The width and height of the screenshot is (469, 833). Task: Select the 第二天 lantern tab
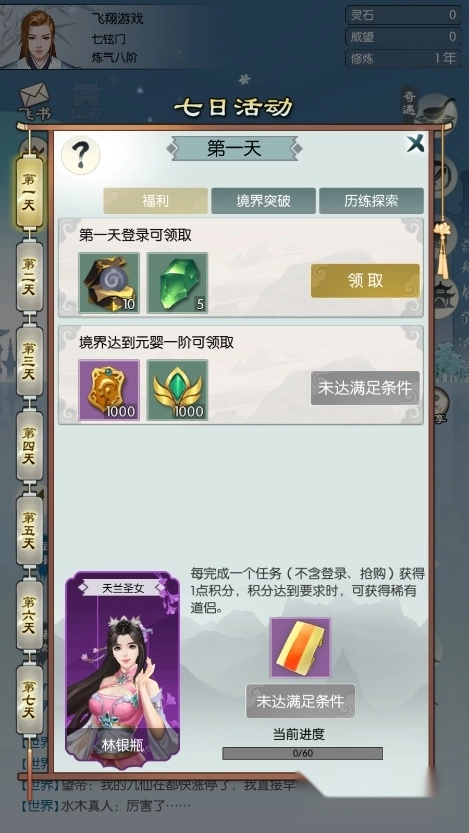tap(29, 276)
